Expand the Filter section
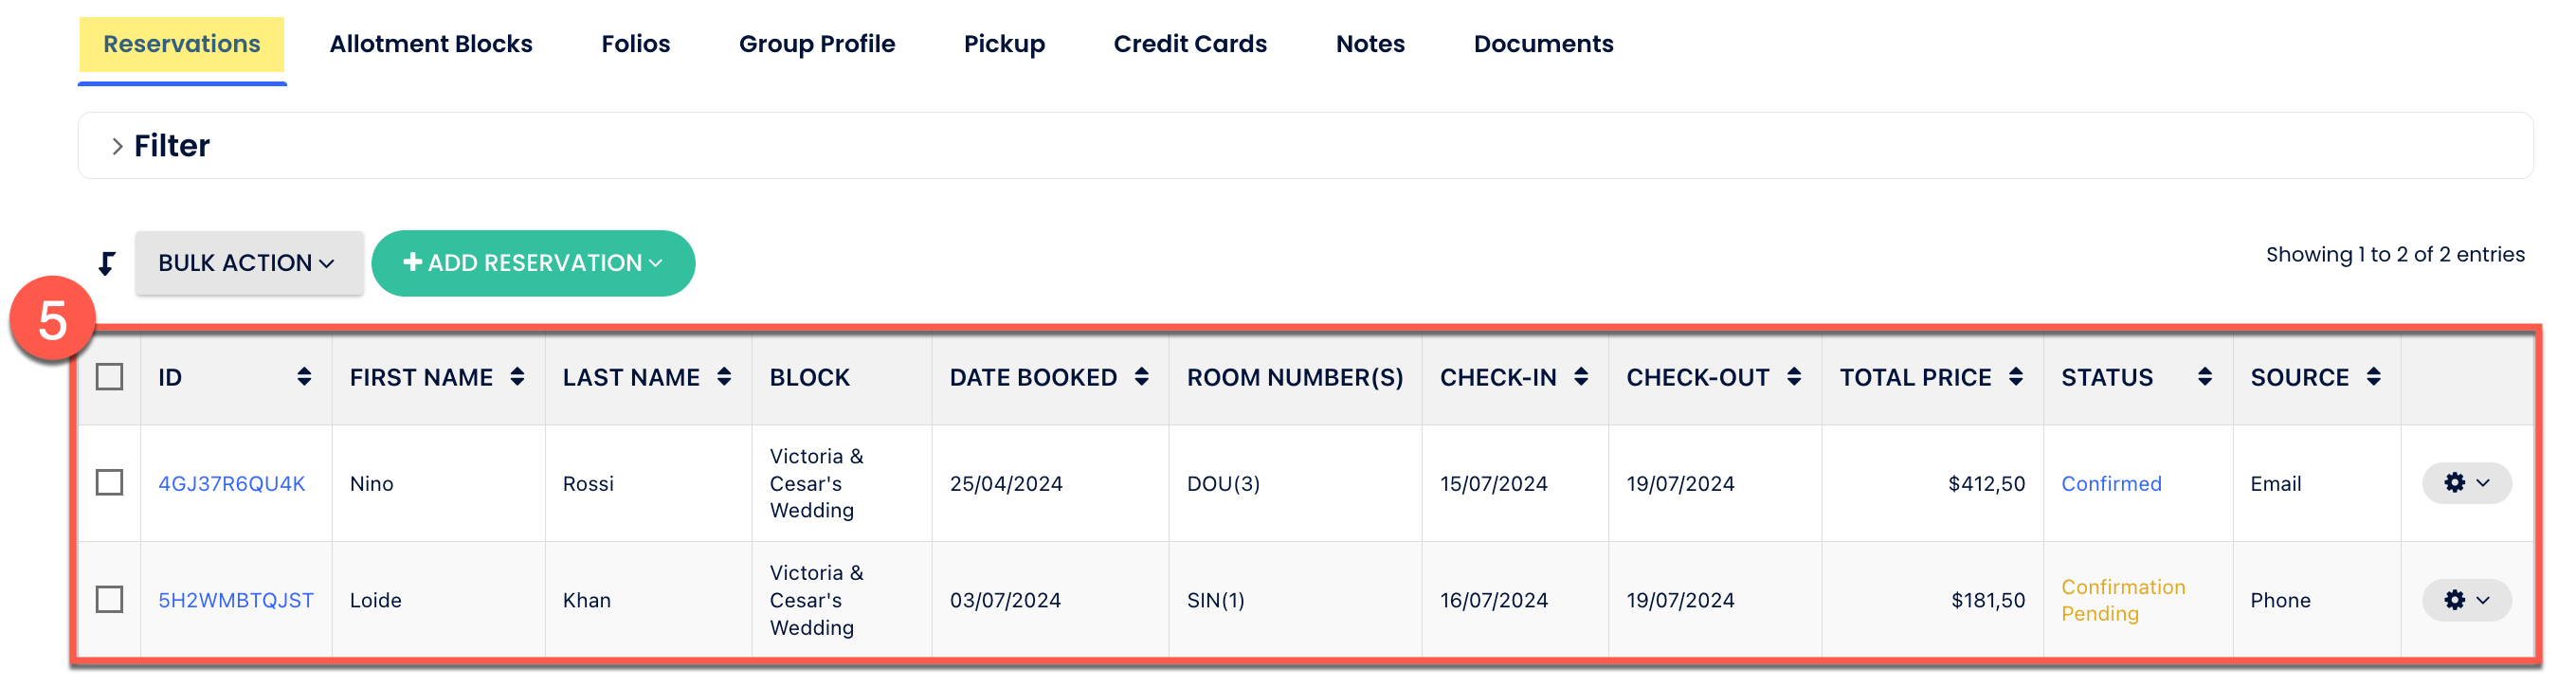The height and width of the screenshot is (686, 2576). click(x=118, y=146)
